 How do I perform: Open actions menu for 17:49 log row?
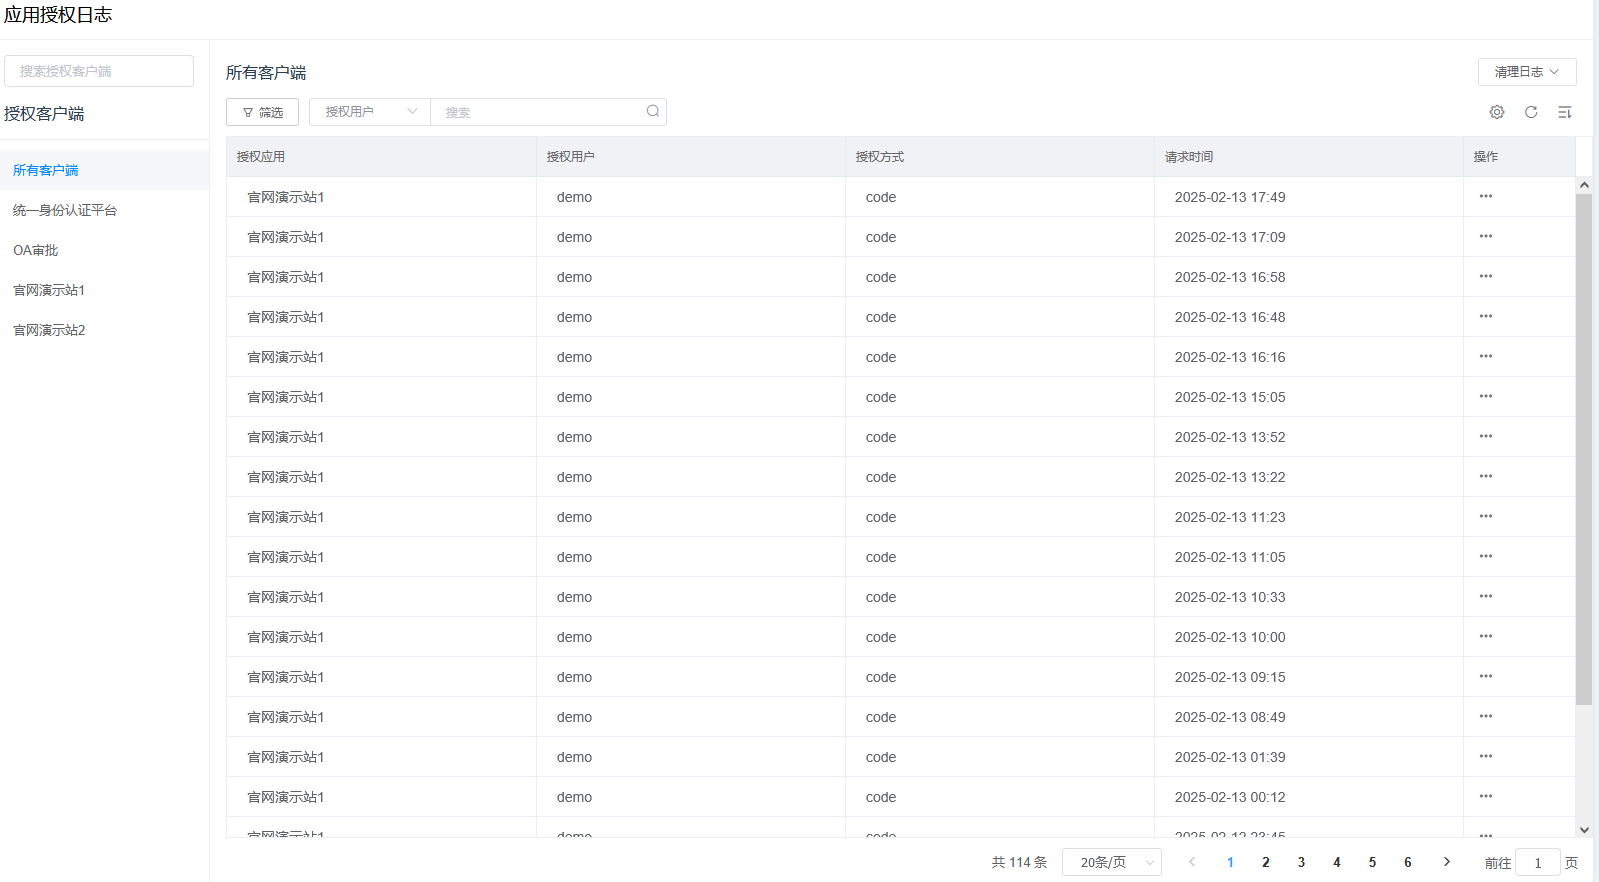click(x=1485, y=197)
